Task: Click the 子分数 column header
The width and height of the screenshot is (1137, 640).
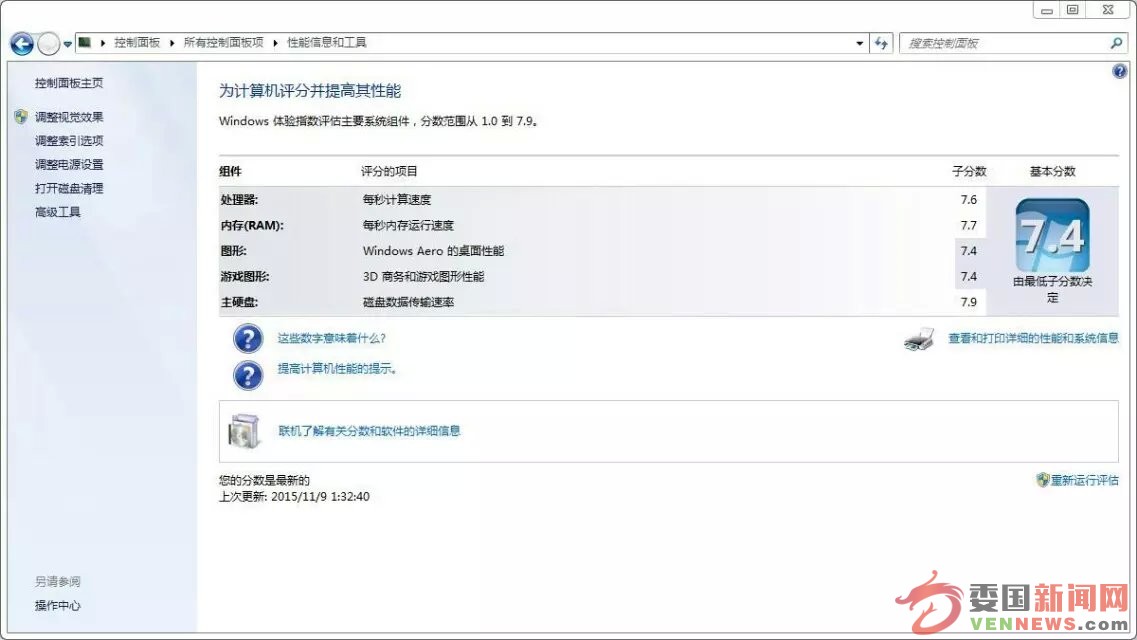Action: pos(969,172)
